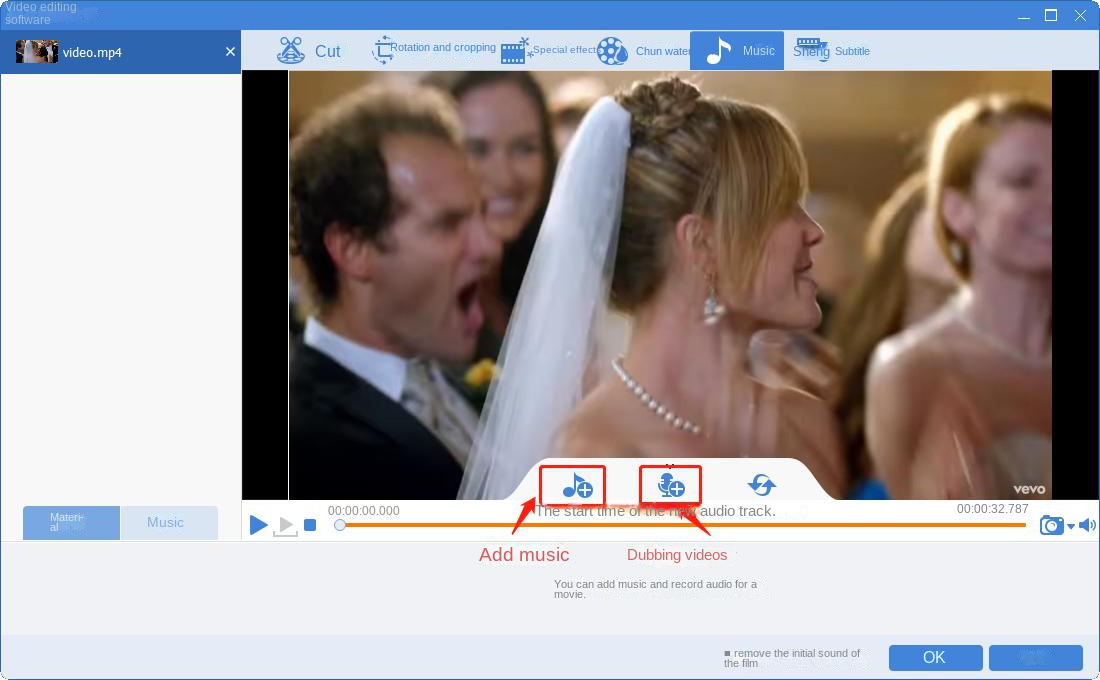Viewport: 1100px width, 680px height.
Task: Click the blank button beside OK
Action: point(1035,657)
